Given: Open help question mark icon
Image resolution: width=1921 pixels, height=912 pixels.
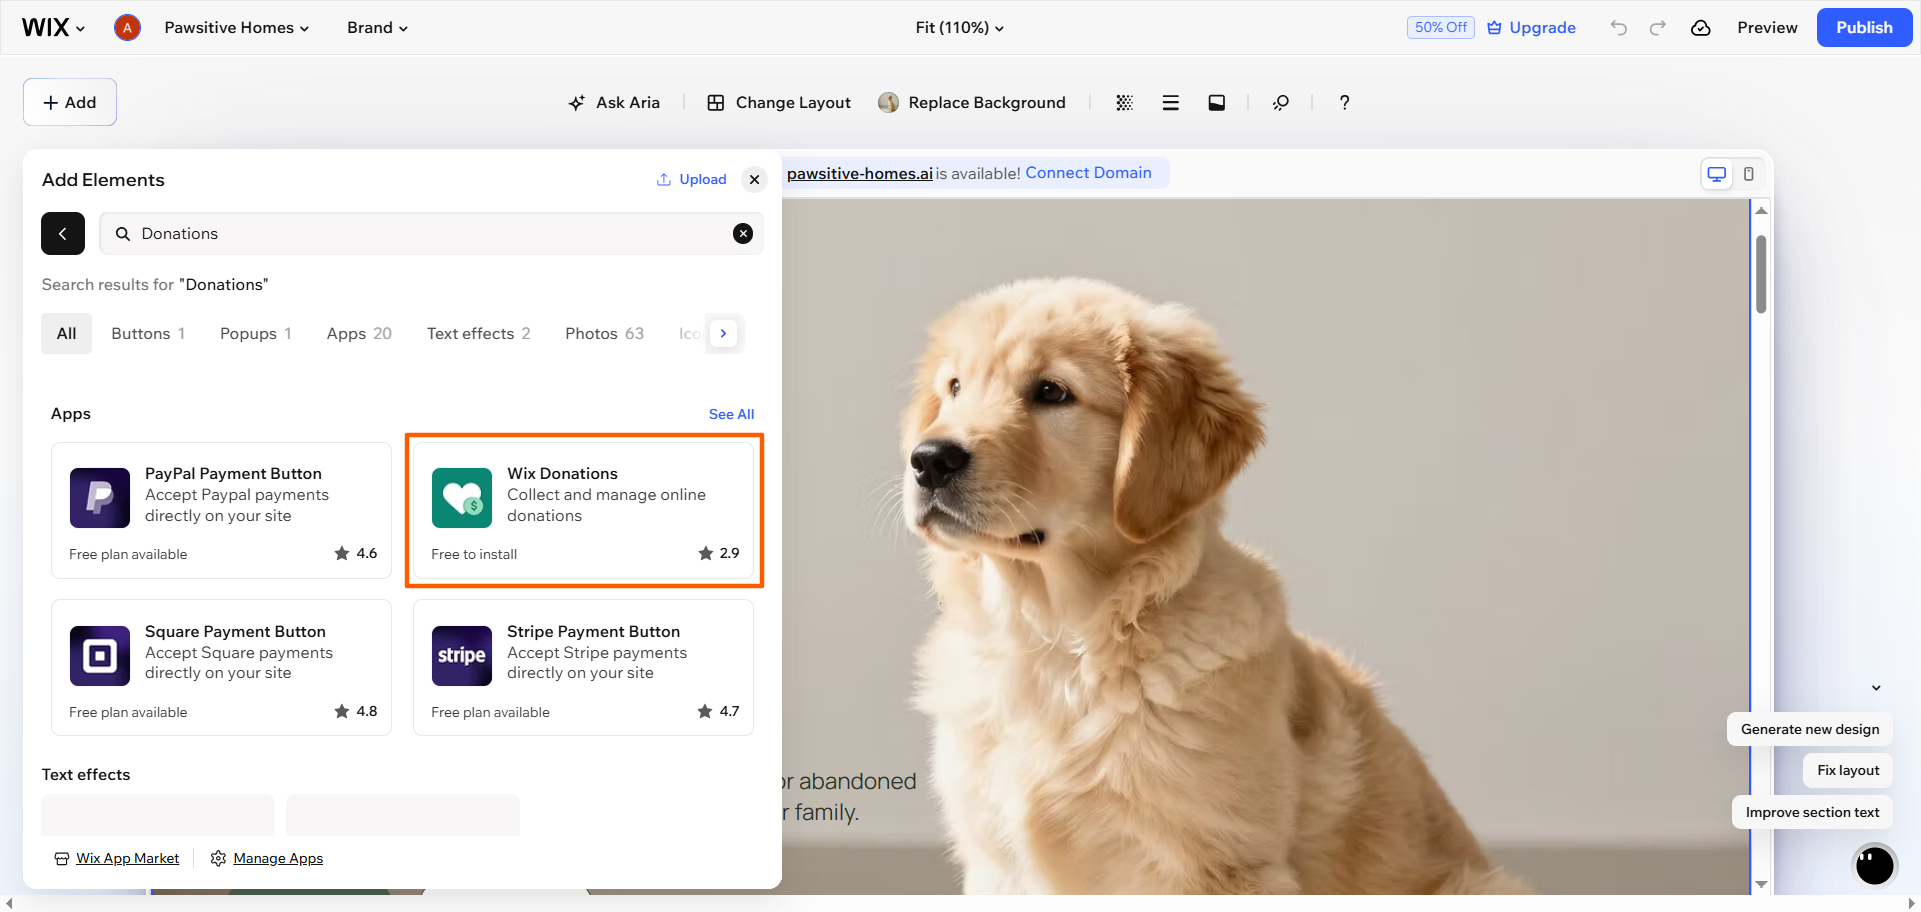Looking at the screenshot, I should pyautogui.click(x=1344, y=102).
